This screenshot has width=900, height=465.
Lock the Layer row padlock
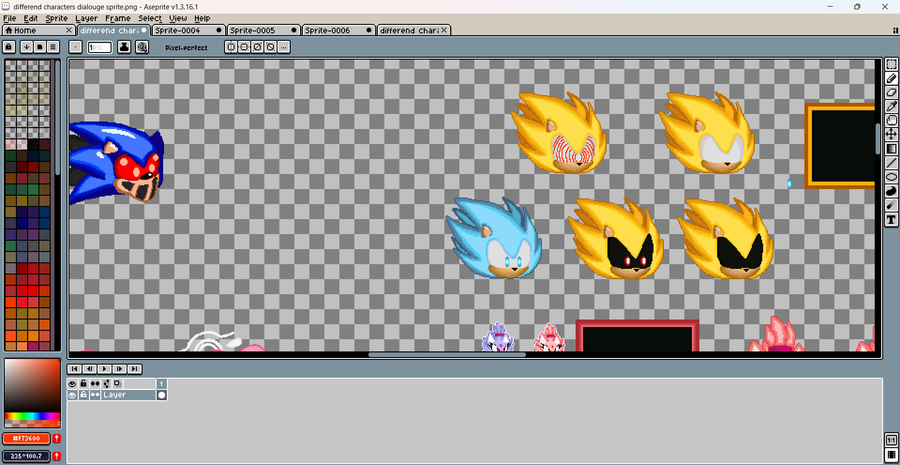pyautogui.click(x=84, y=395)
